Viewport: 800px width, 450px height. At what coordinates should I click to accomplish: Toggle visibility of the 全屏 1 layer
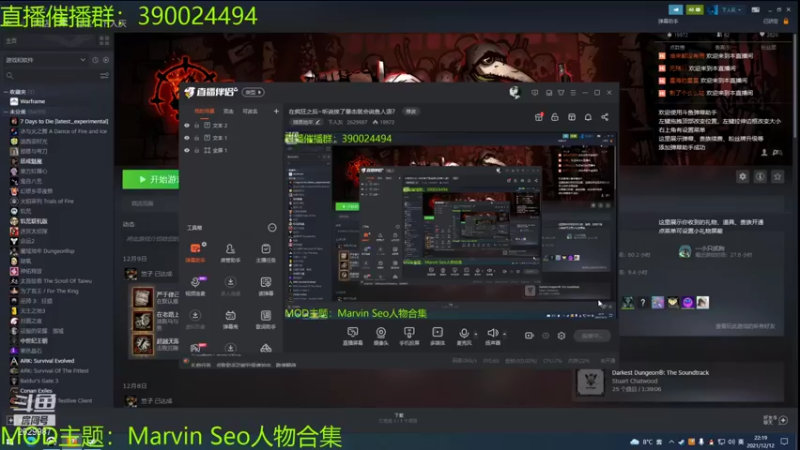[187, 151]
